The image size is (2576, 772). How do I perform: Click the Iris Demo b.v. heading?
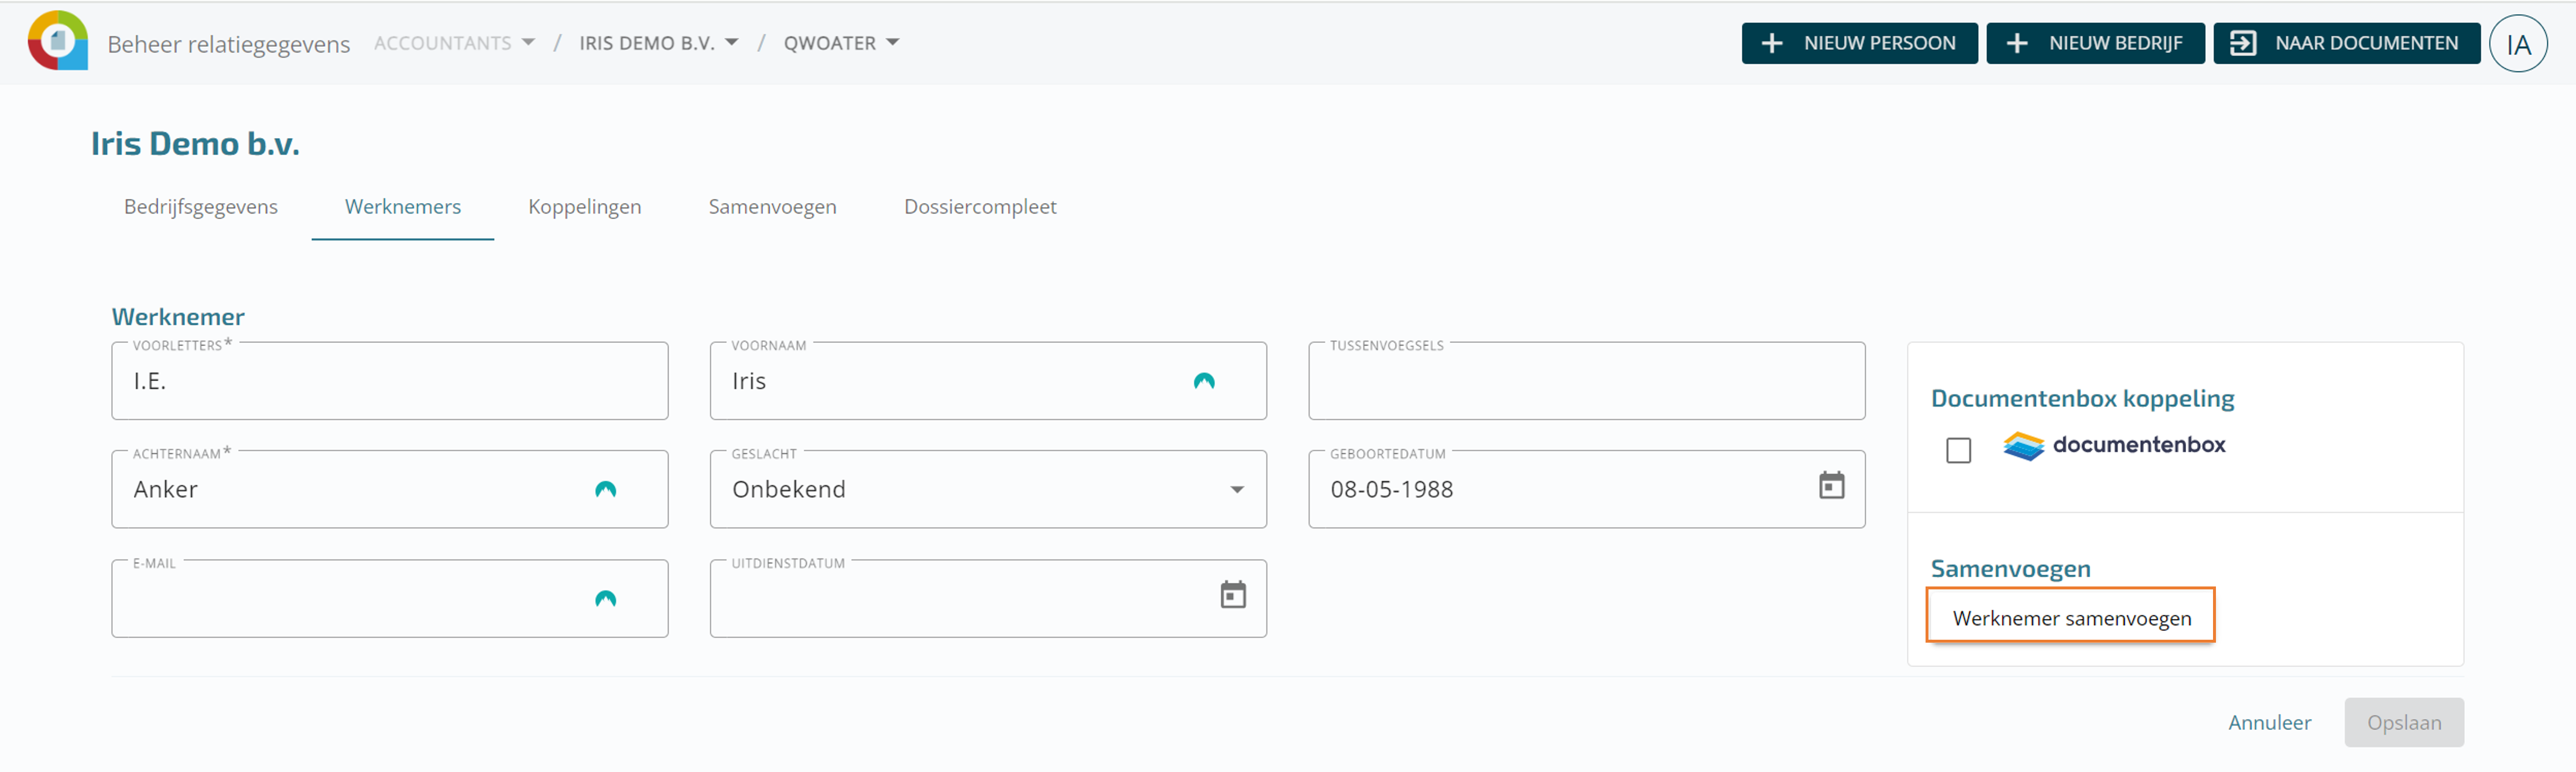coord(195,144)
